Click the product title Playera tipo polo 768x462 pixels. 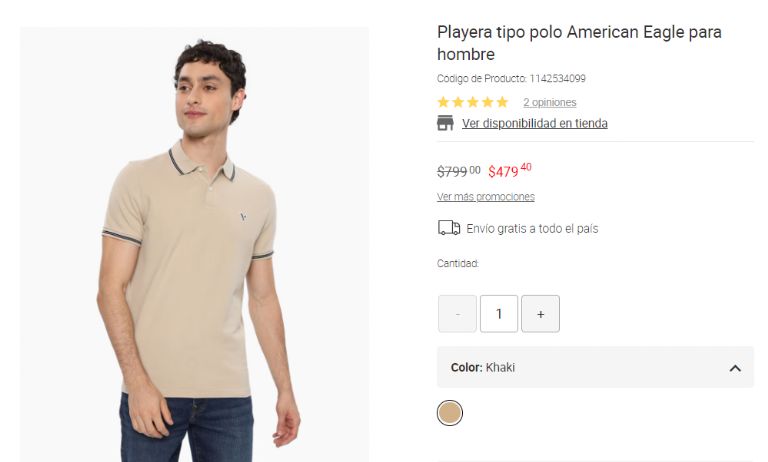578,43
